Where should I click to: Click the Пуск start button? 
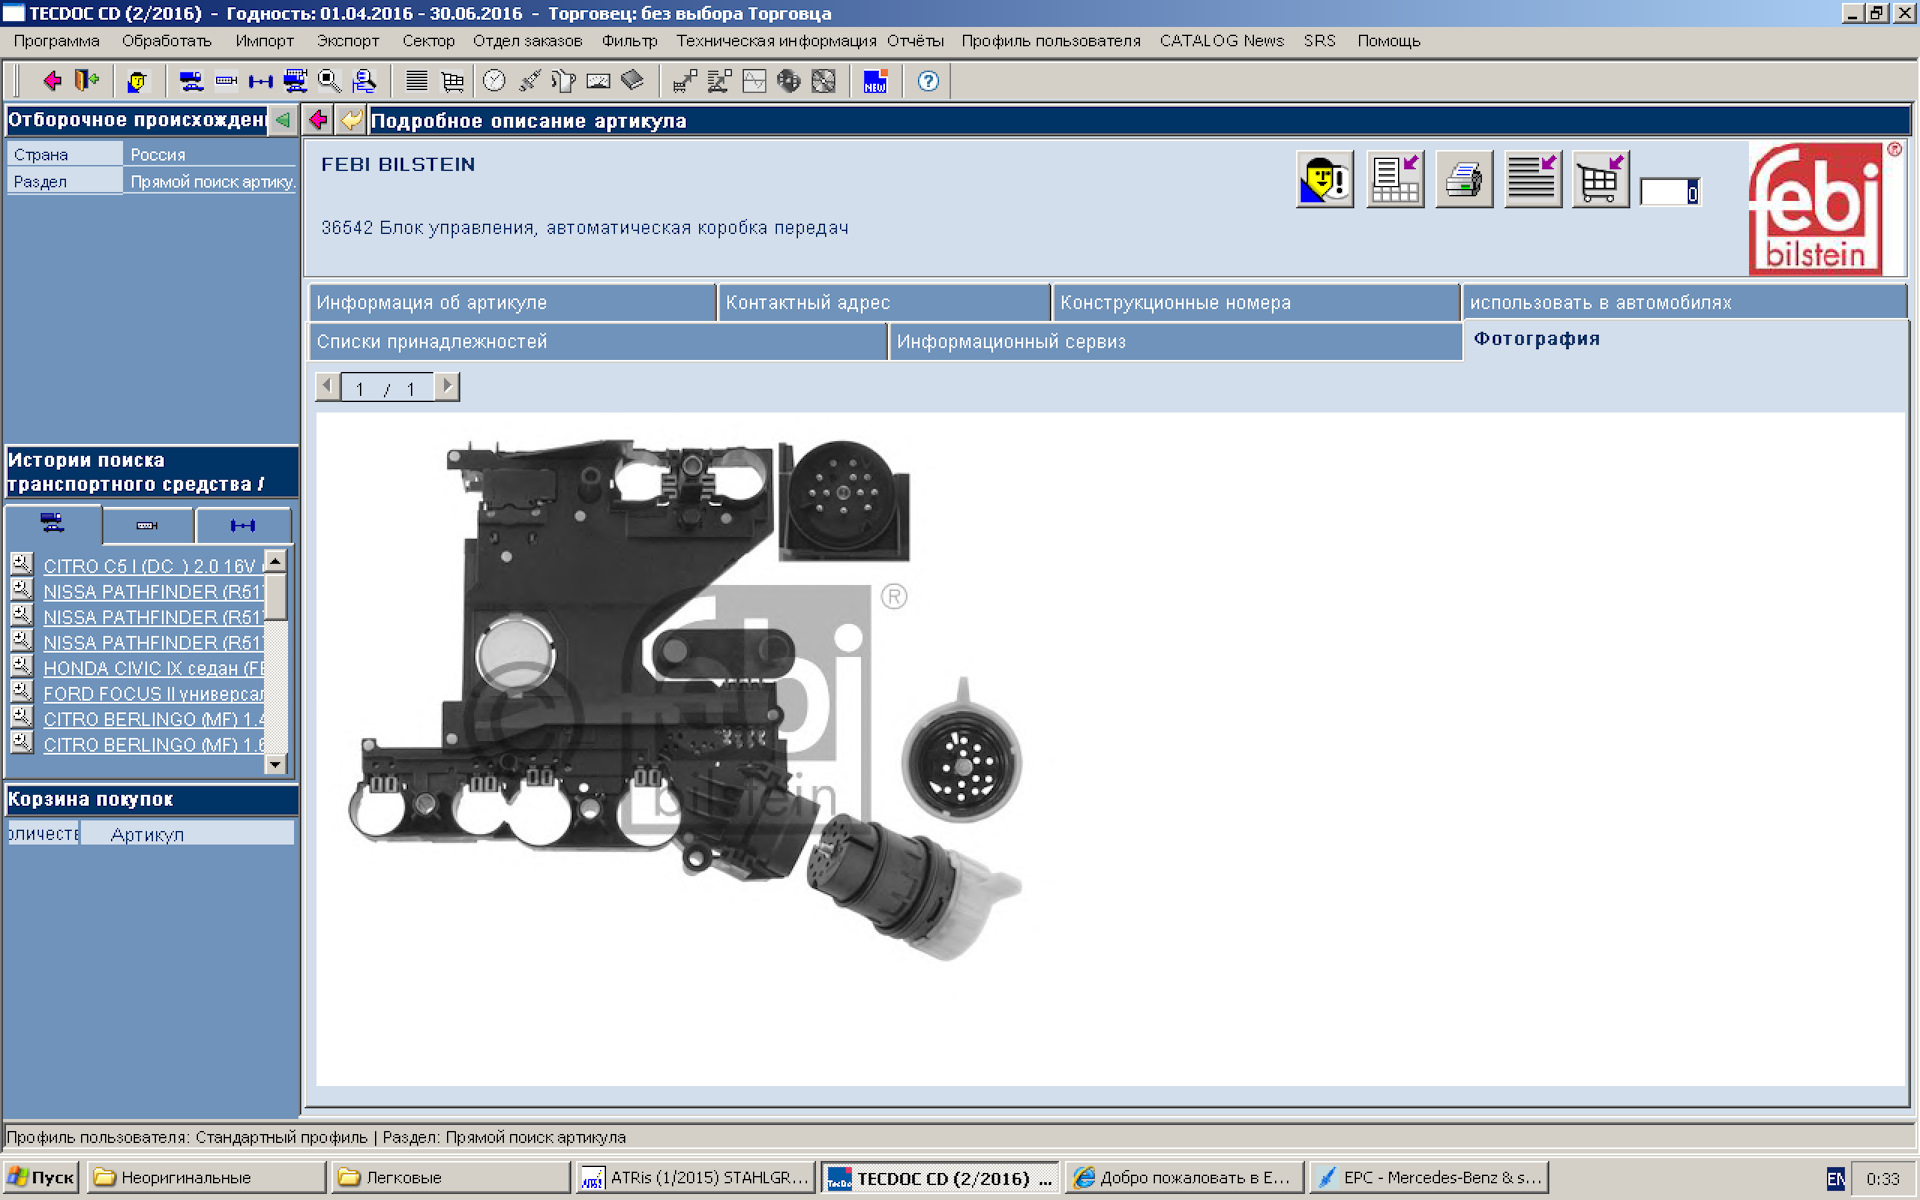(41, 1177)
